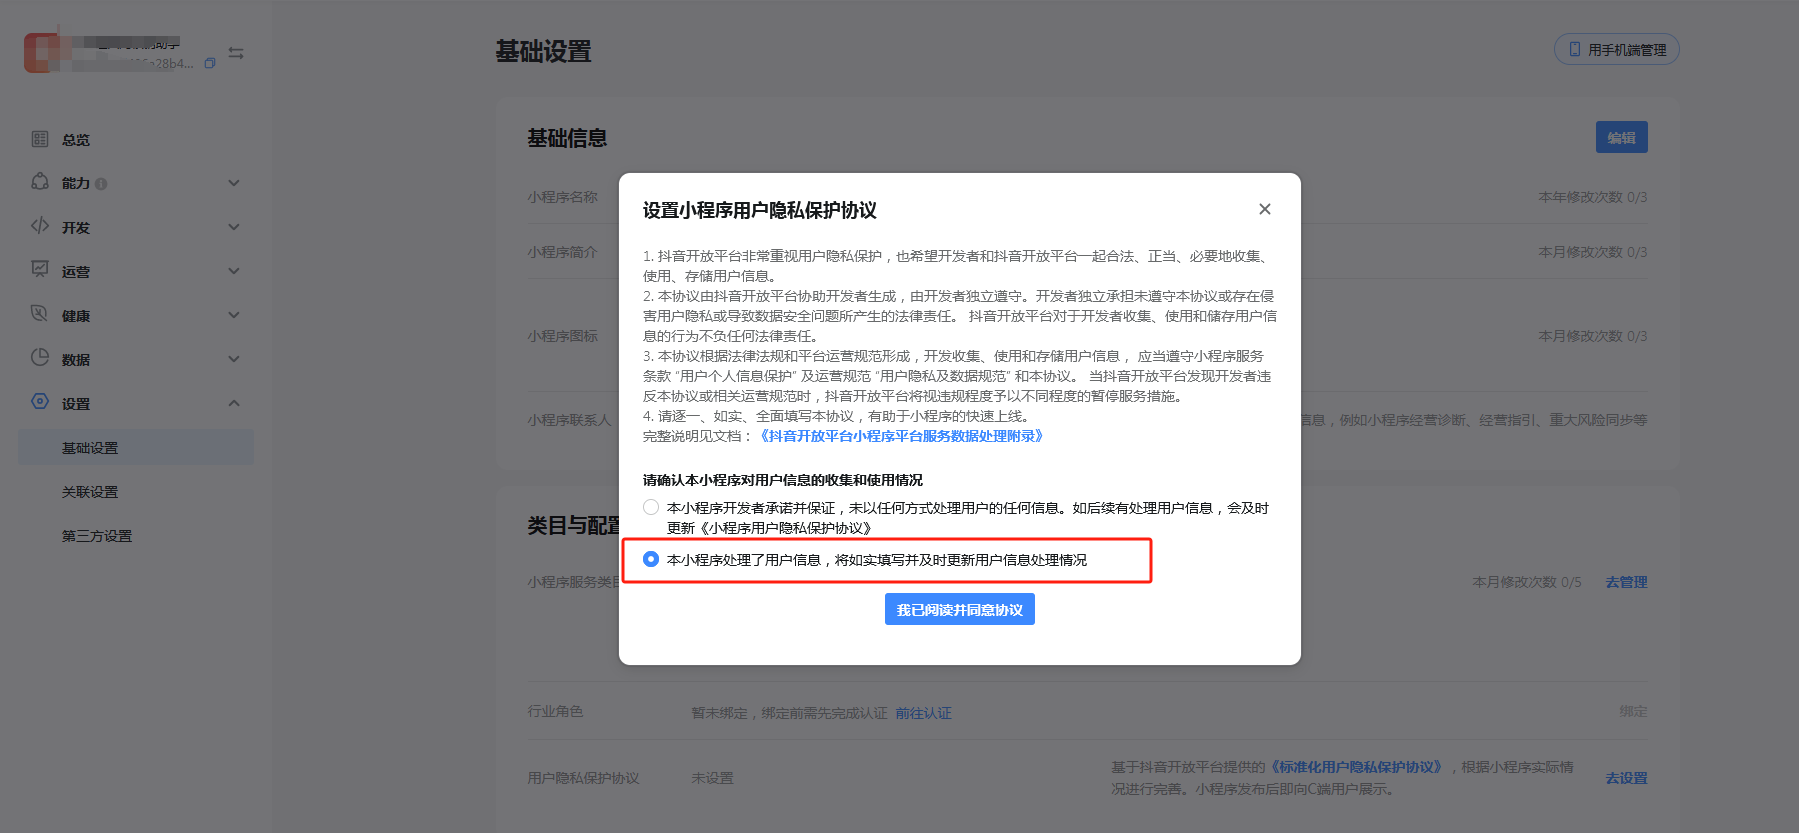This screenshot has width=1799, height=833.
Task: Collapse the 设置 menu chevron
Action: pyautogui.click(x=234, y=403)
